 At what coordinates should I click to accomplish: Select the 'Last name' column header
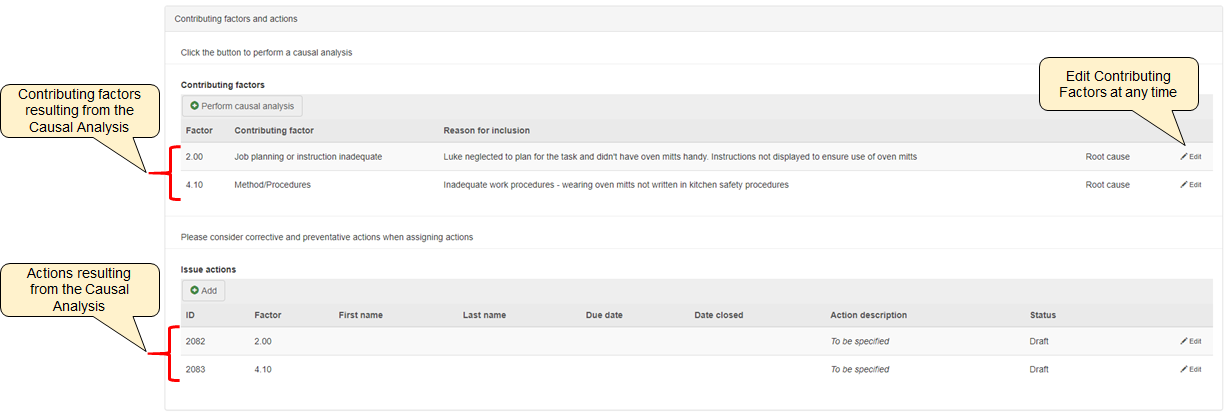[484, 315]
